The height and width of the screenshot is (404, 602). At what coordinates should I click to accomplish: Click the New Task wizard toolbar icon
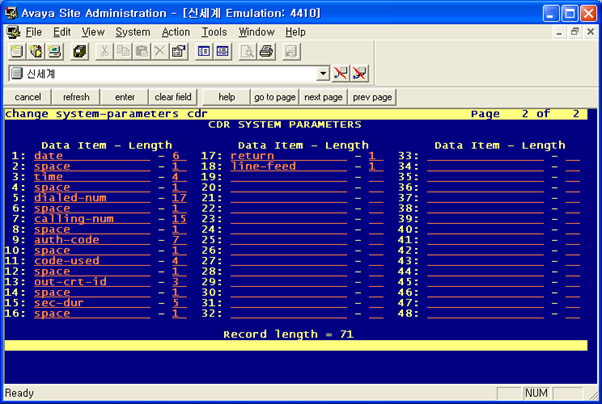tap(36, 51)
